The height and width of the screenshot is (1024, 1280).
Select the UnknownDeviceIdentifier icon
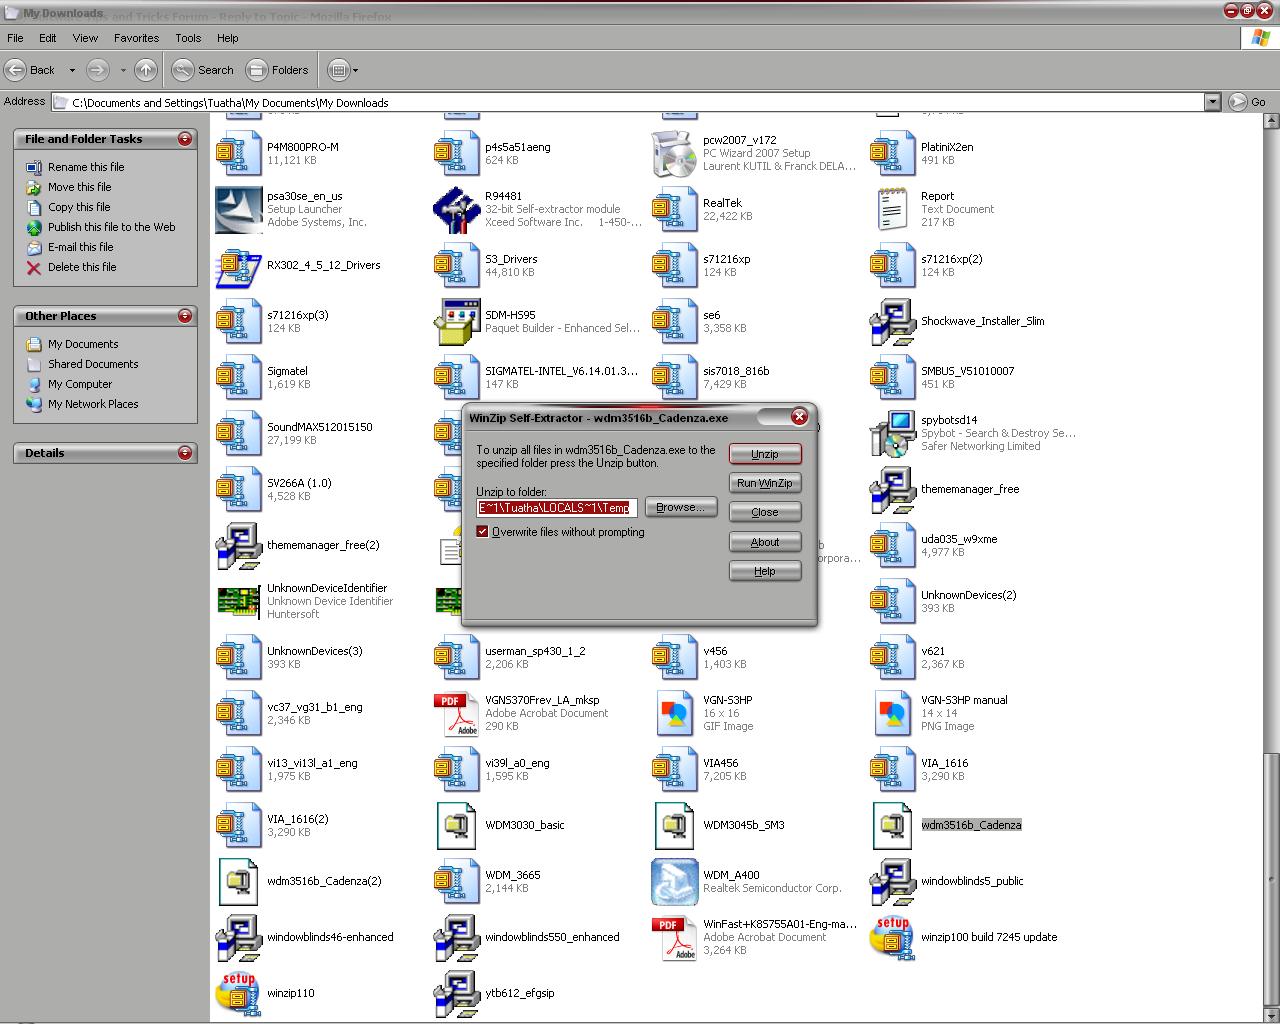tap(239, 601)
